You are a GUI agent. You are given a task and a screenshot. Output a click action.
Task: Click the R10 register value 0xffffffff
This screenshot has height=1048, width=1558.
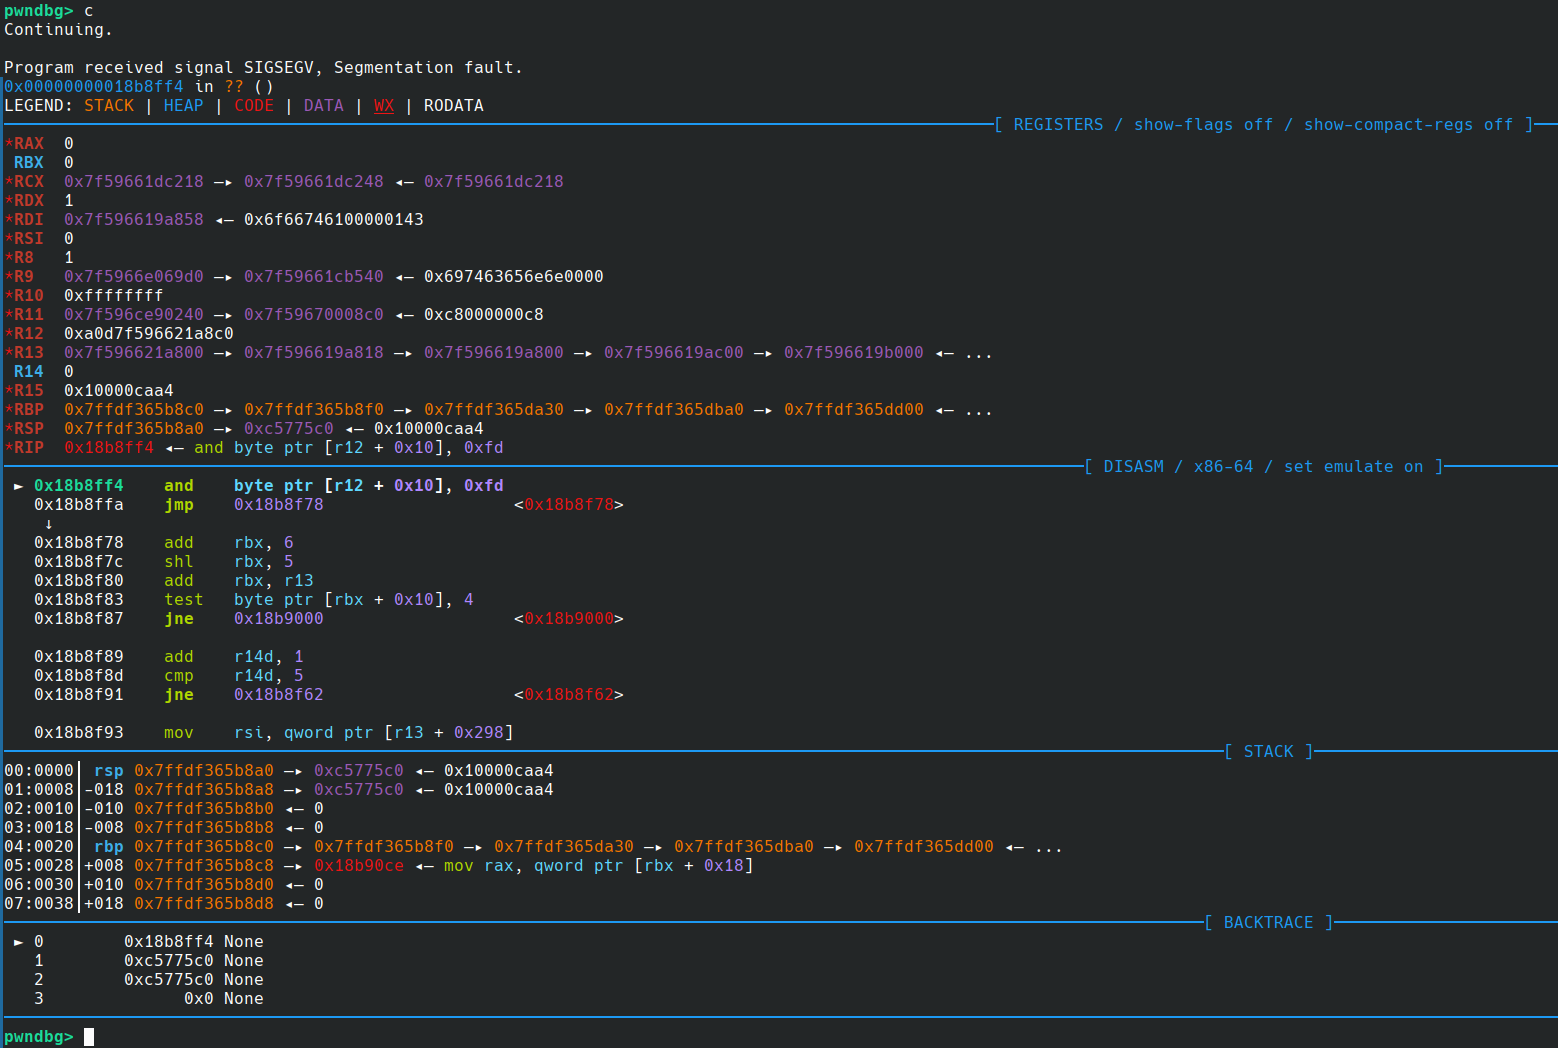point(113,296)
